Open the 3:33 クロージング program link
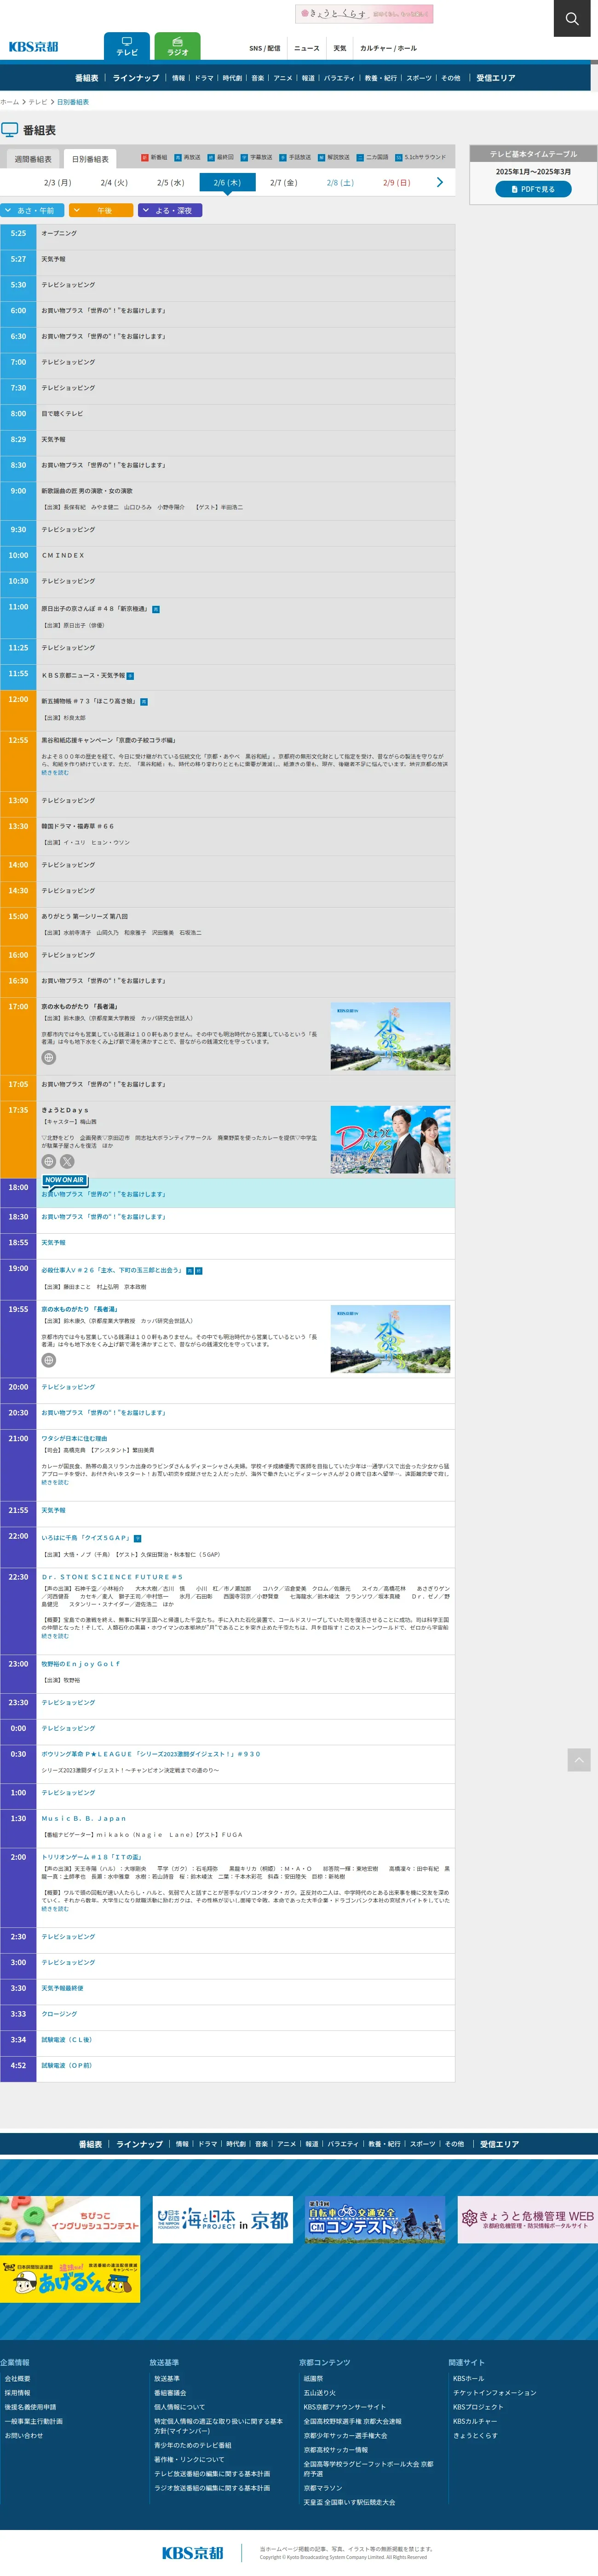The image size is (598, 2576). pos(59,2014)
